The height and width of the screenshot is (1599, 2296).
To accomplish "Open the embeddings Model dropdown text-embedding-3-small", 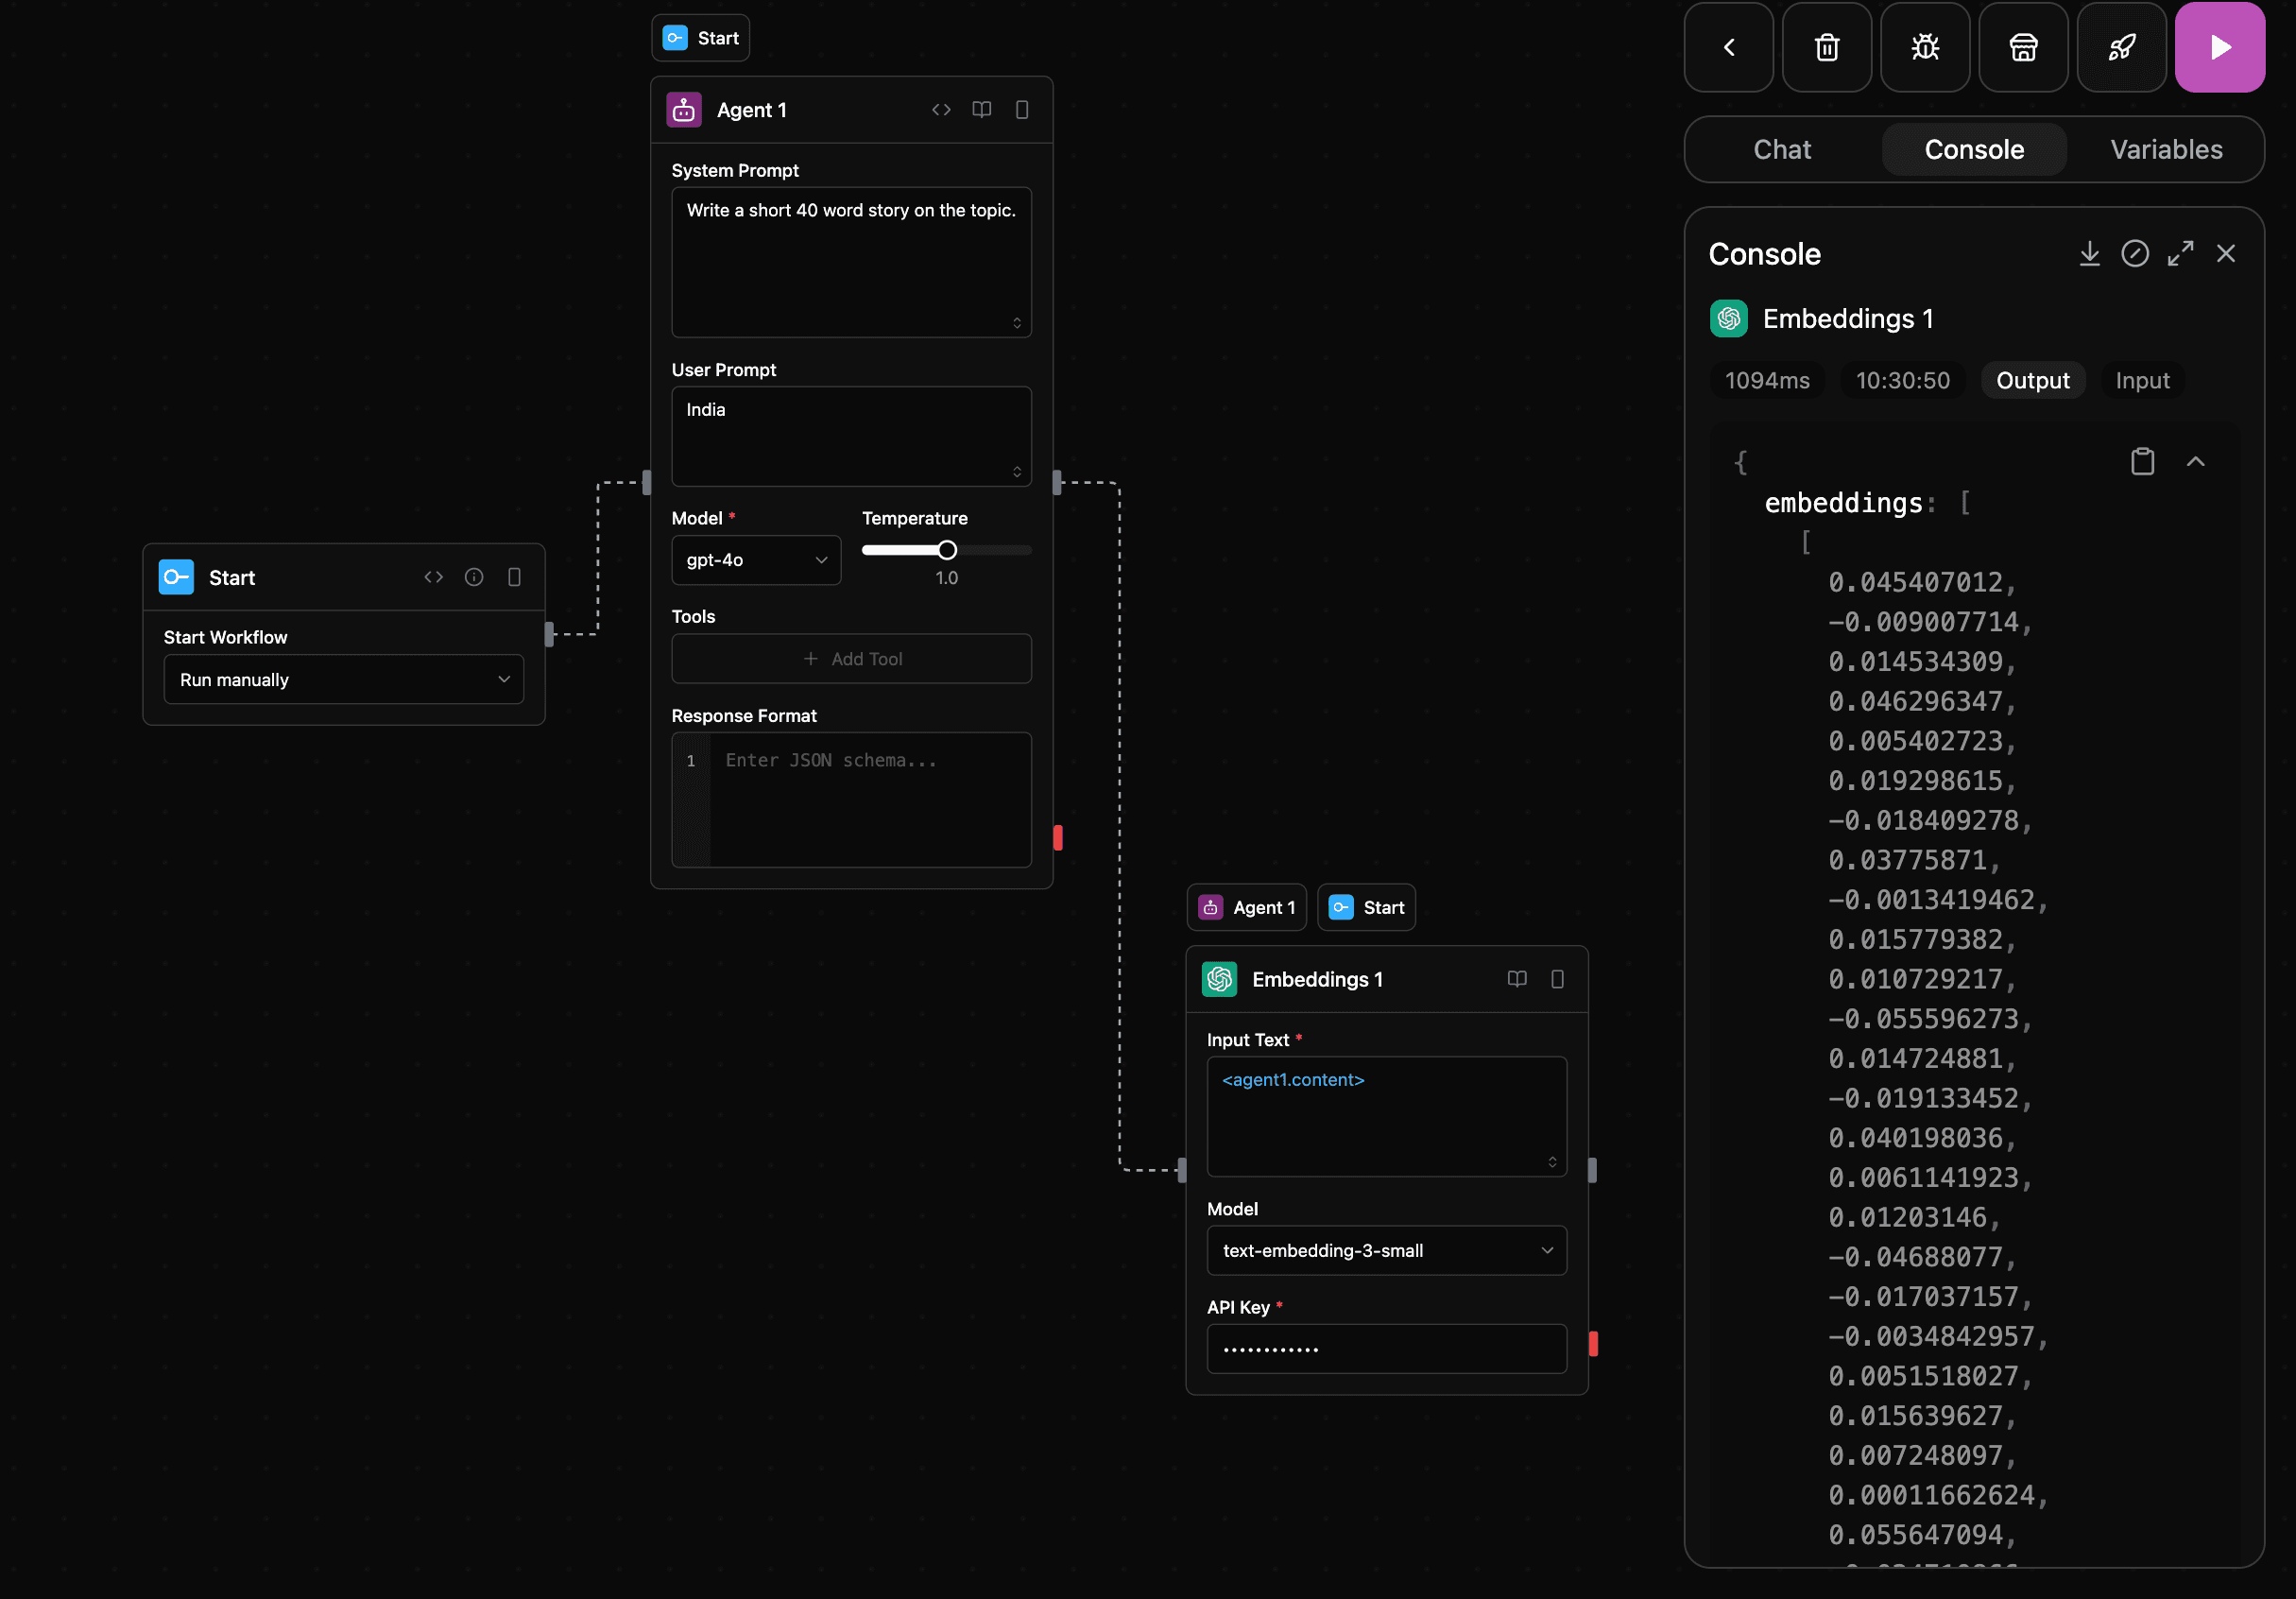I will point(1386,1250).
